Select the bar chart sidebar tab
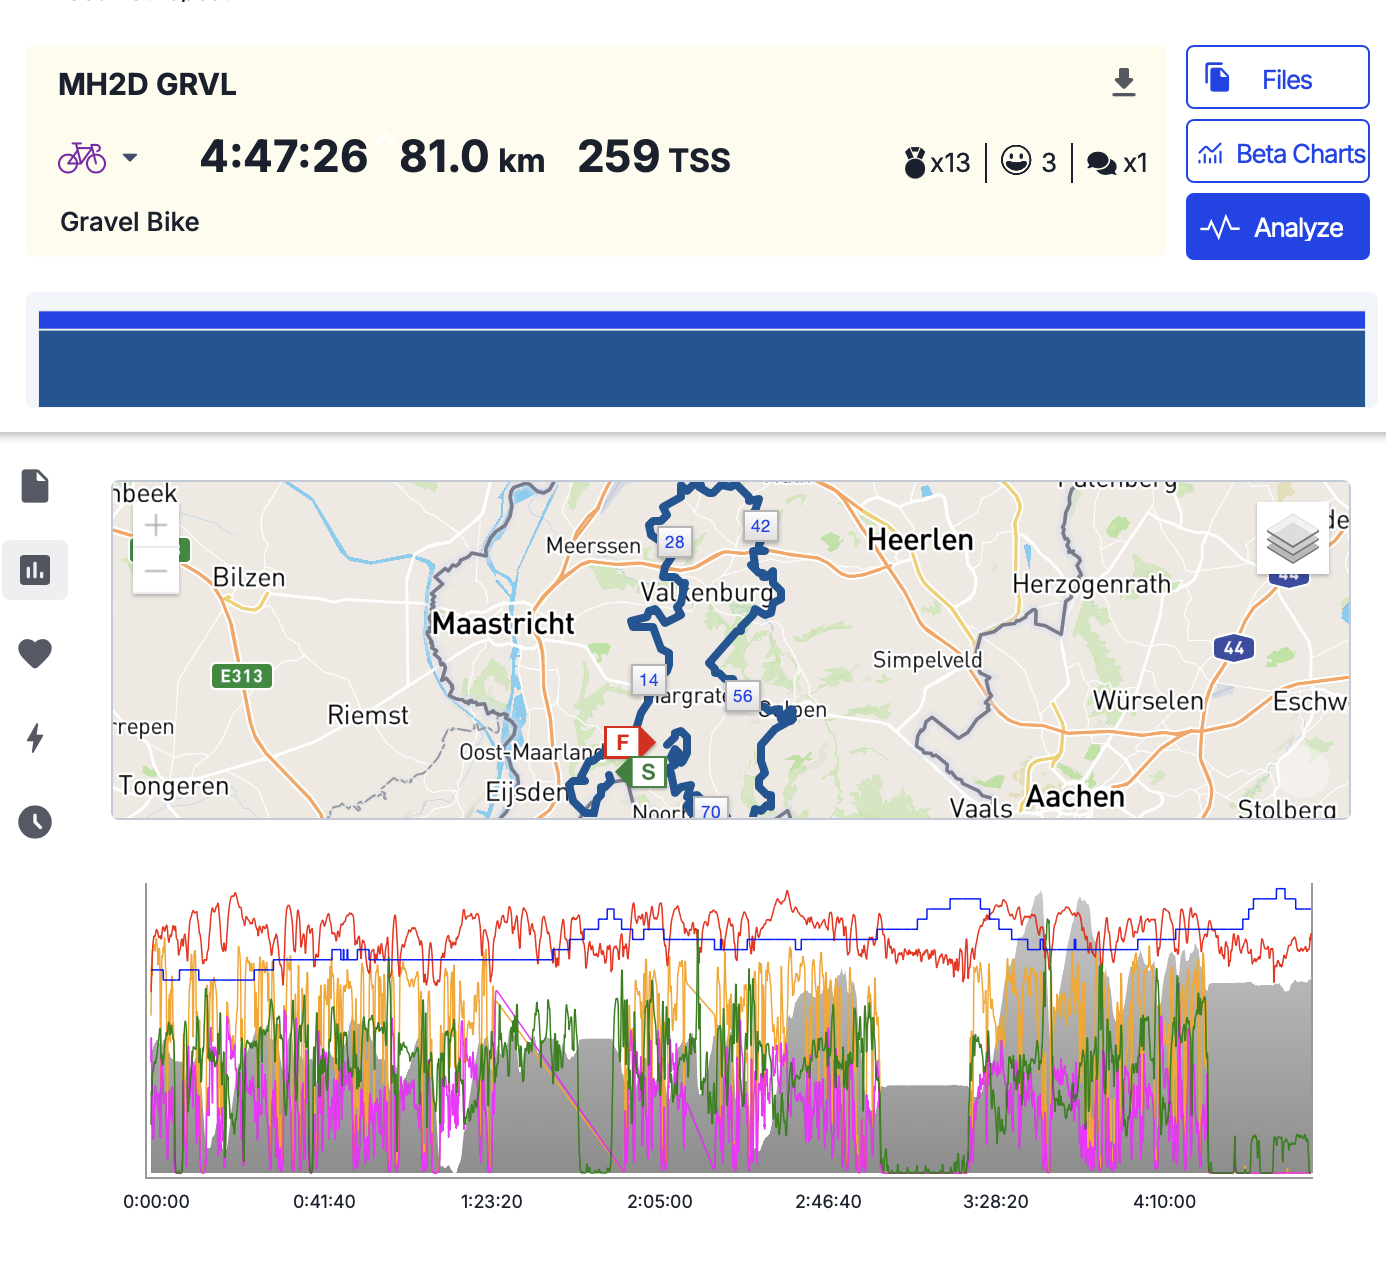This screenshot has height=1284, width=1386. click(x=35, y=570)
